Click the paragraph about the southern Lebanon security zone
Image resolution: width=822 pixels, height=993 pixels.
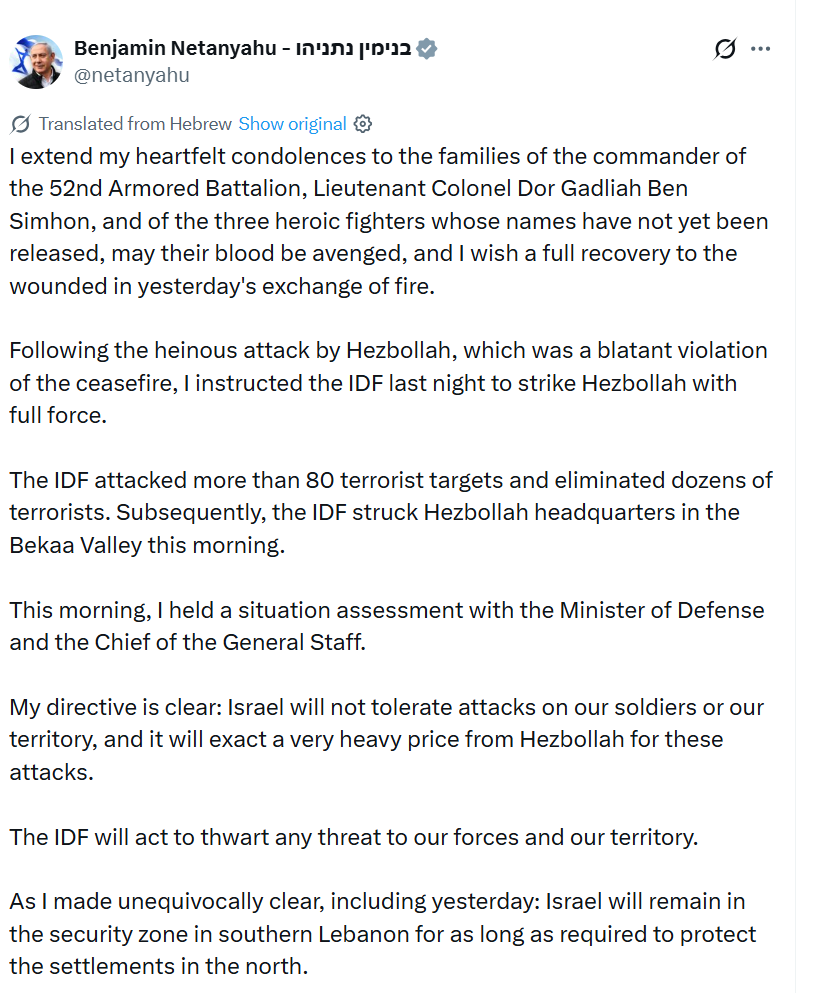point(383,934)
